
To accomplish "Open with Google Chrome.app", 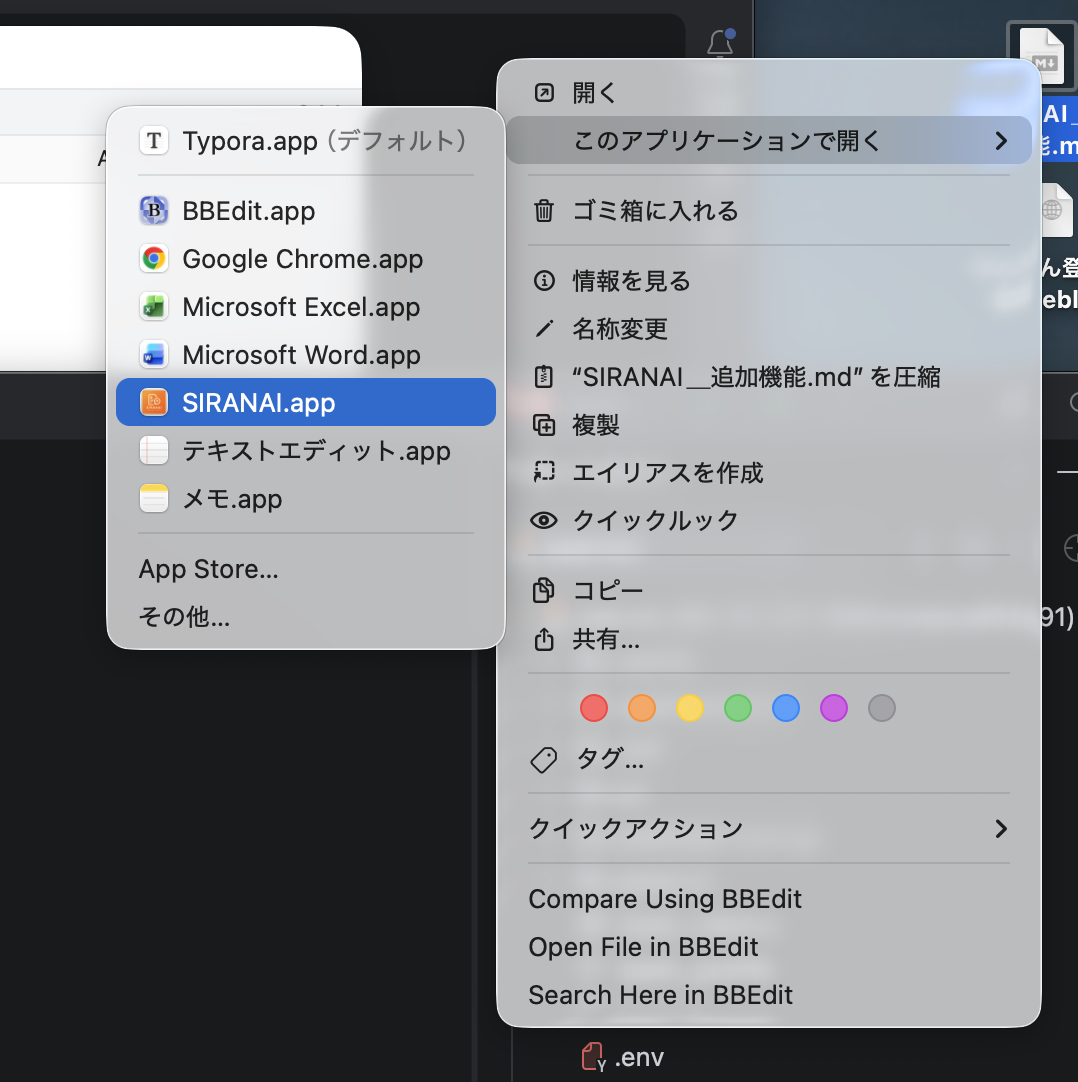I will pos(306,259).
